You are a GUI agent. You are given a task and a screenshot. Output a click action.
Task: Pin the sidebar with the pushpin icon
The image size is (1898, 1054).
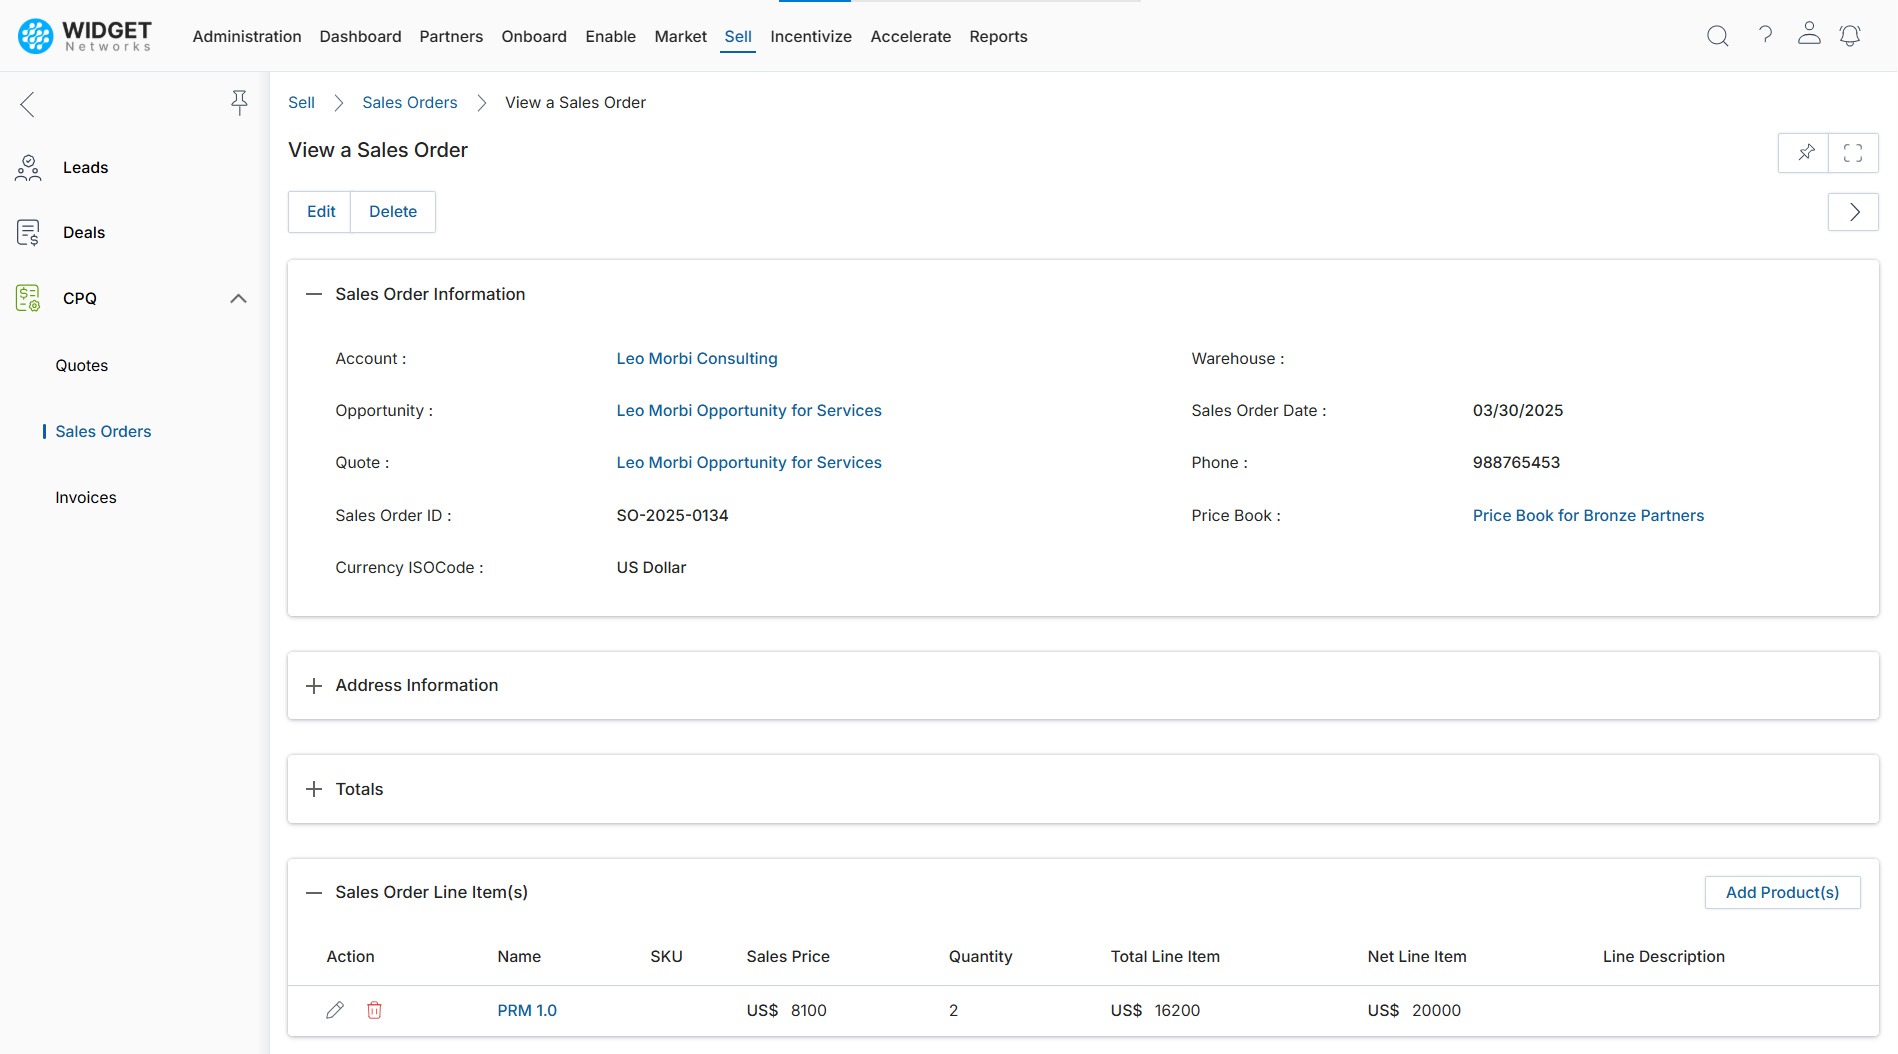click(x=239, y=103)
